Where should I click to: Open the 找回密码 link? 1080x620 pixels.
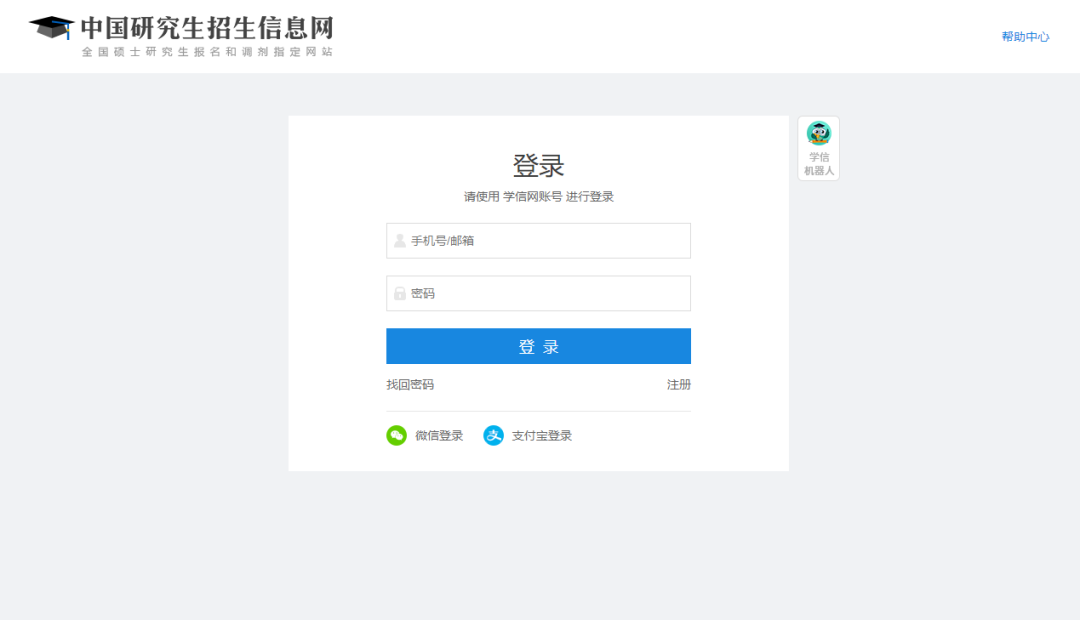(410, 385)
